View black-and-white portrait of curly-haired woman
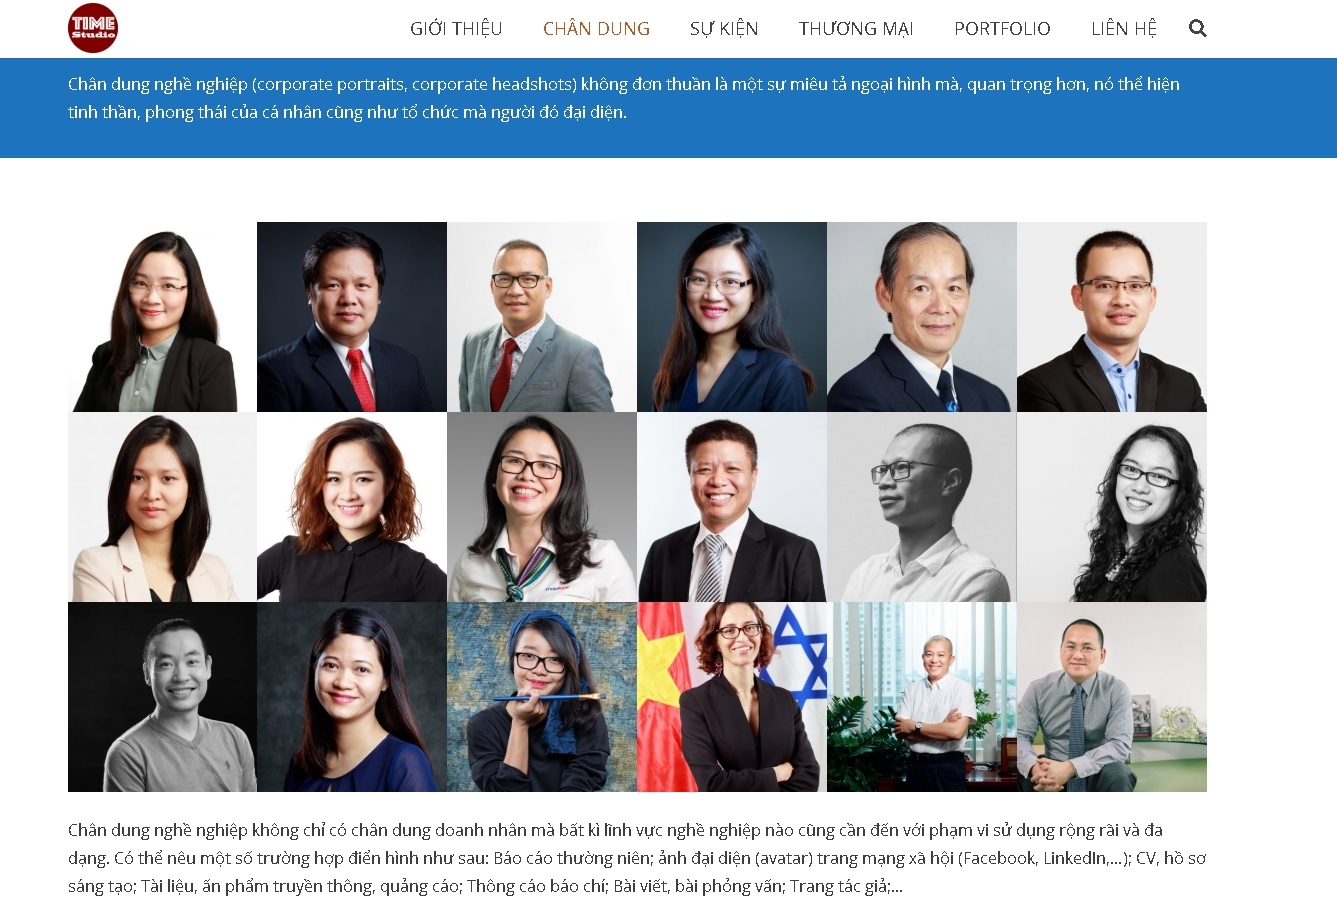 click(x=1112, y=507)
